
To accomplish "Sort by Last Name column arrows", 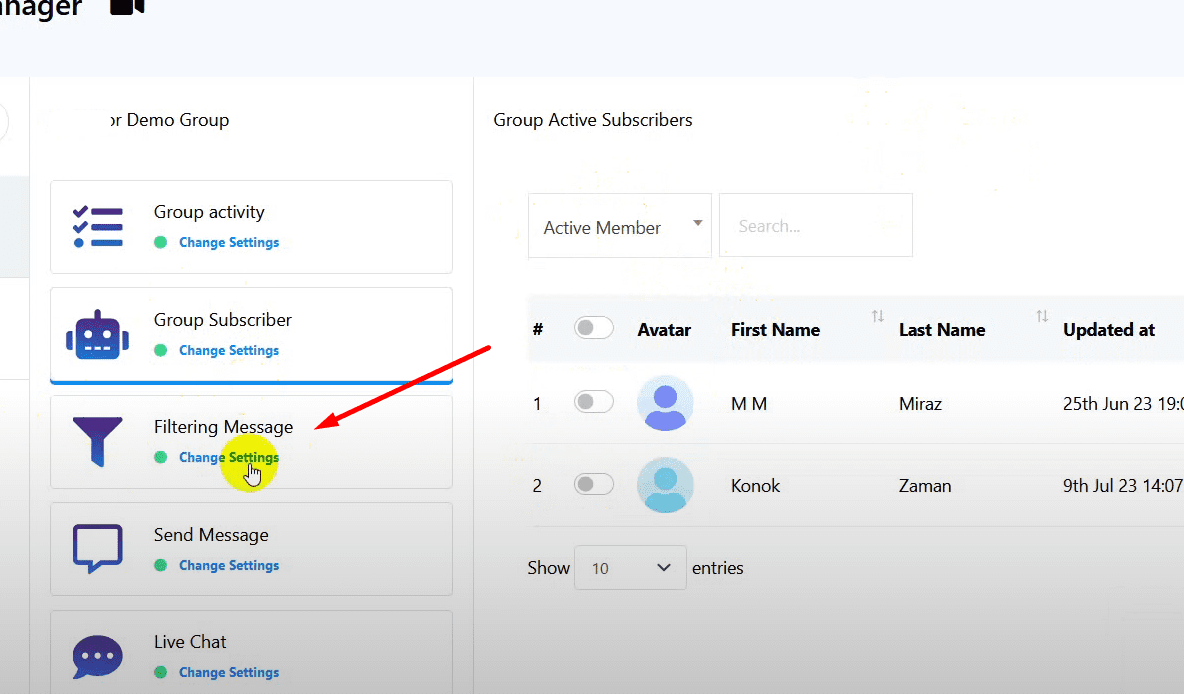I will point(1042,317).
